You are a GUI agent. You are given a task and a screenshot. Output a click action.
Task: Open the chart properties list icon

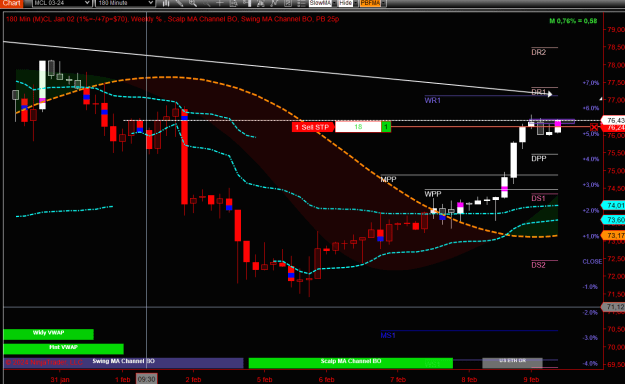301,3
